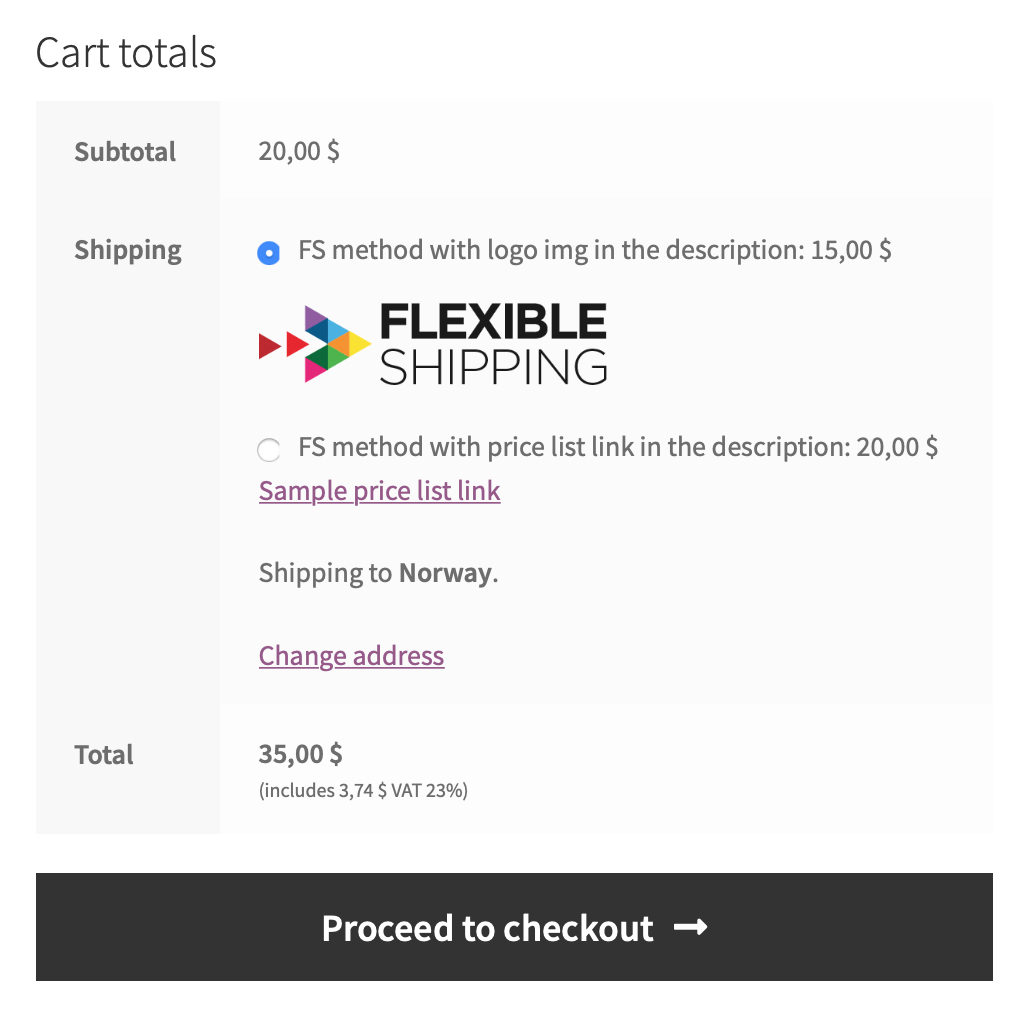Viewport: 1032px width, 1018px height.
Task: Click the 35,00 $ total amount
Action: pos(299,754)
